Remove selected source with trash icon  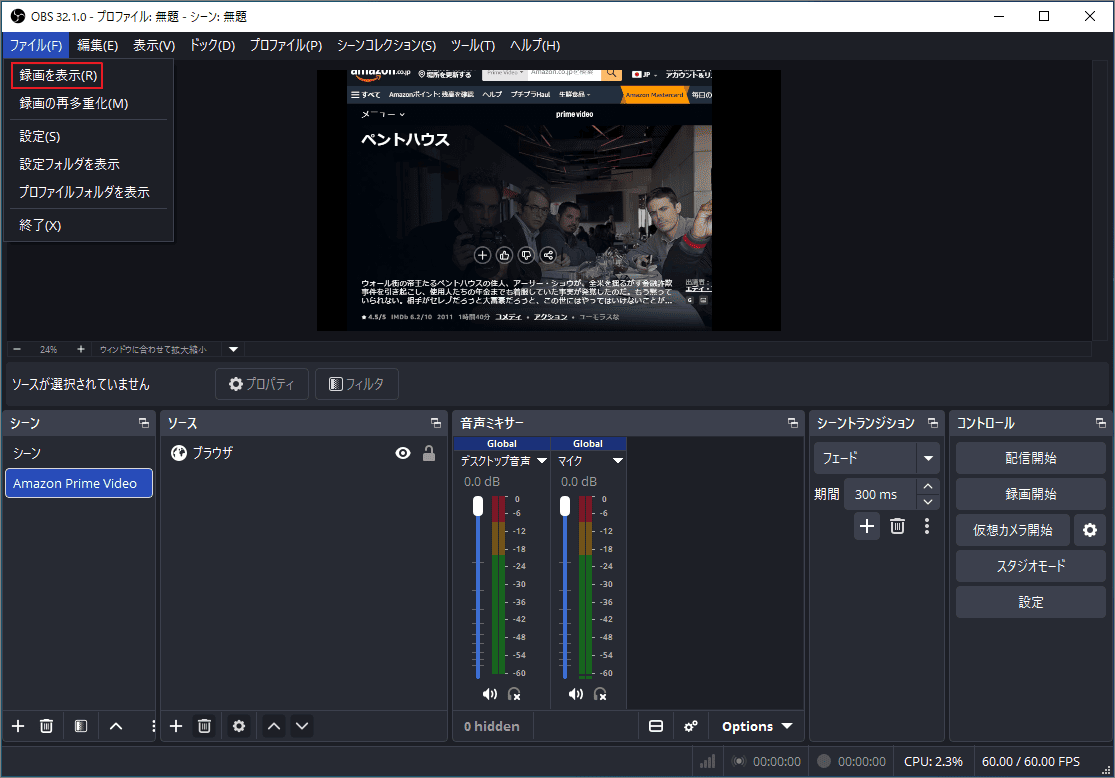click(204, 726)
